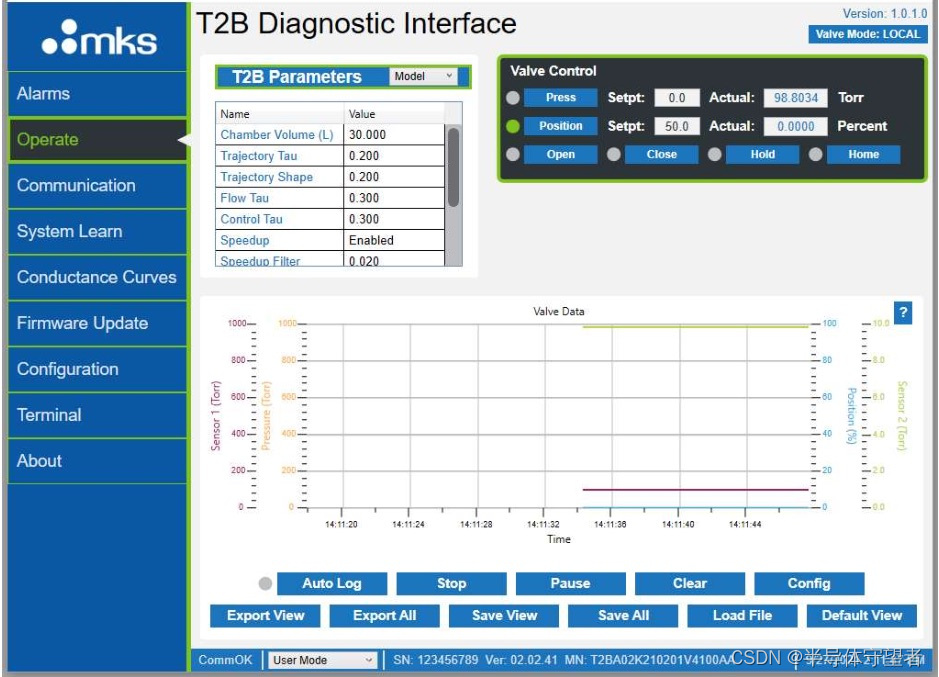Stop the valve data chart
This screenshot has width=939, height=677.
pyautogui.click(x=451, y=584)
